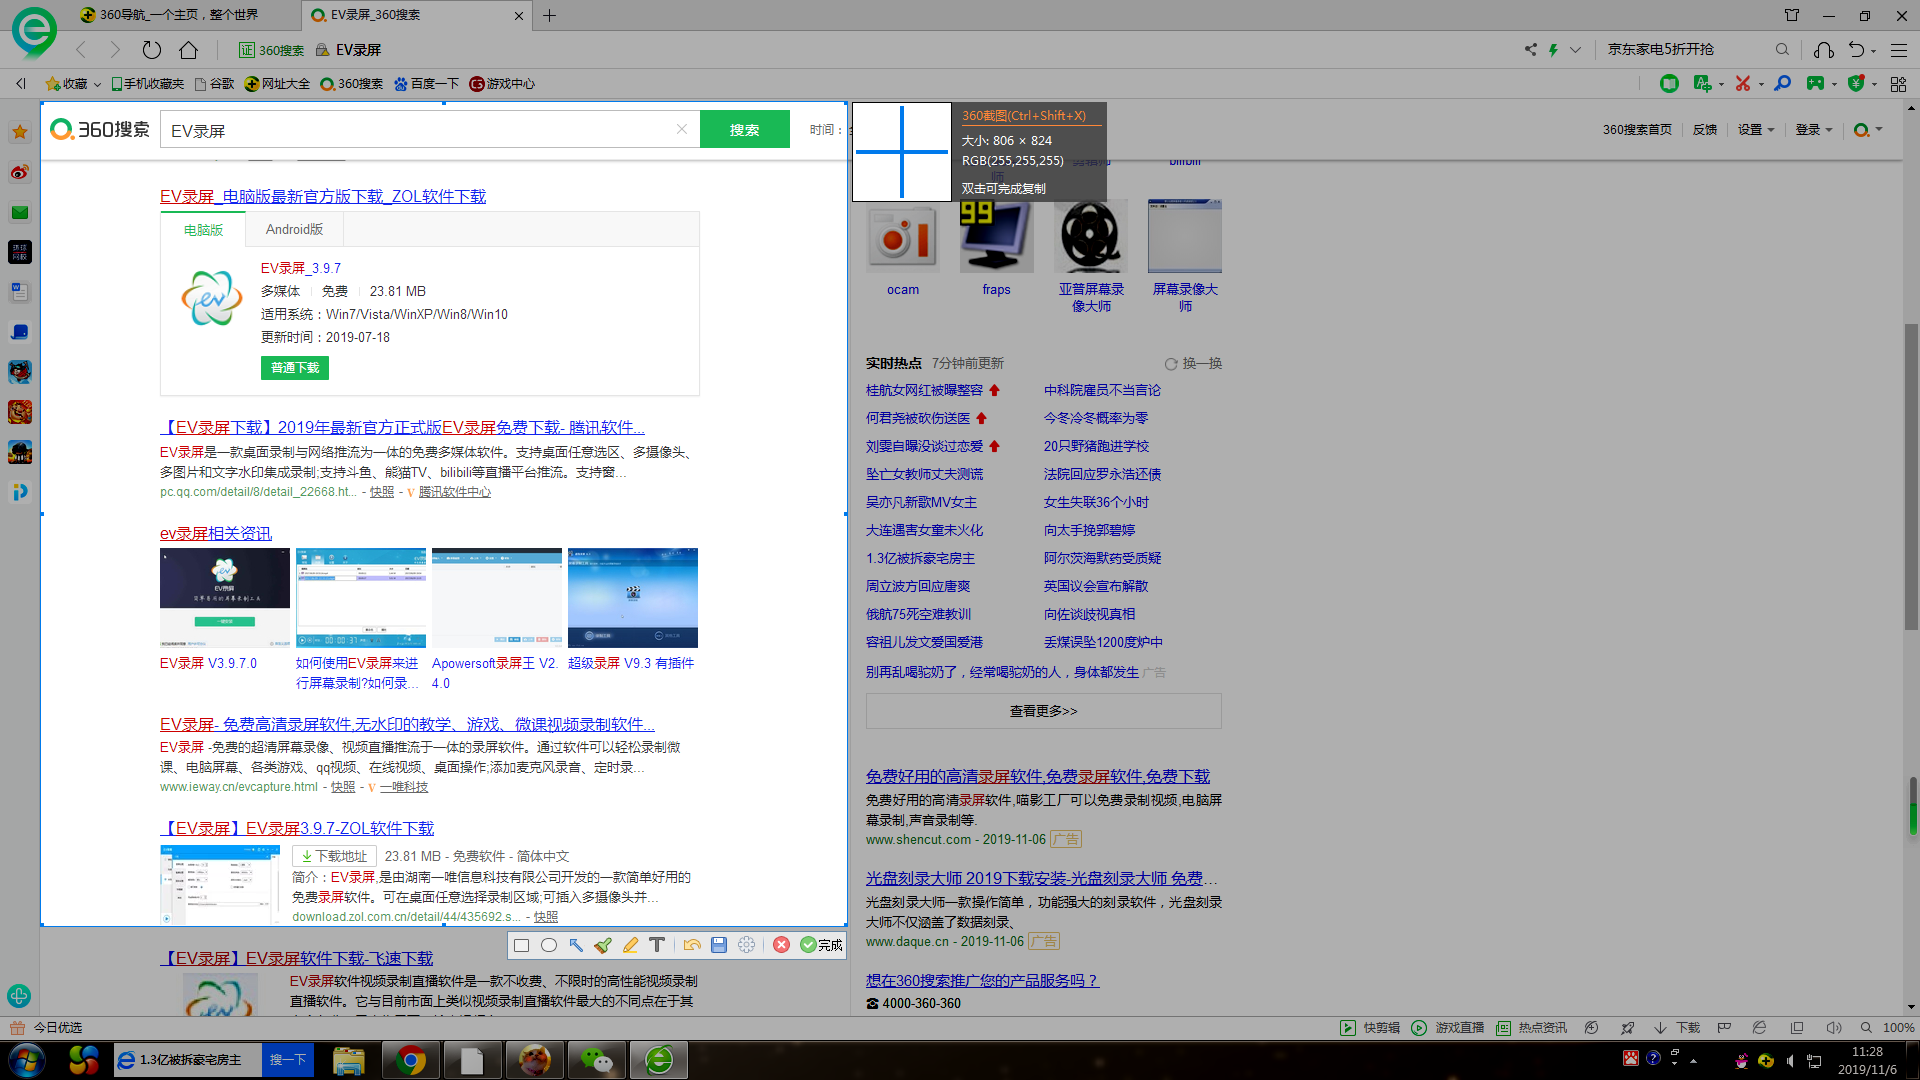Switch to the 电脑版 tab
Image resolution: width=1920 pixels, height=1080 pixels.
(203, 230)
